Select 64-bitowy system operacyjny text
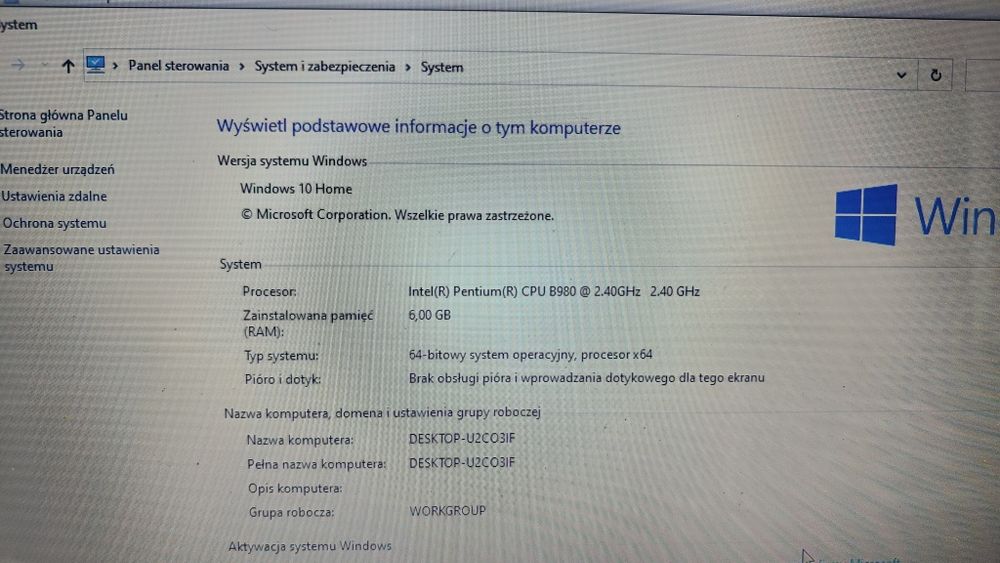The width and height of the screenshot is (1000, 563). click(x=531, y=355)
